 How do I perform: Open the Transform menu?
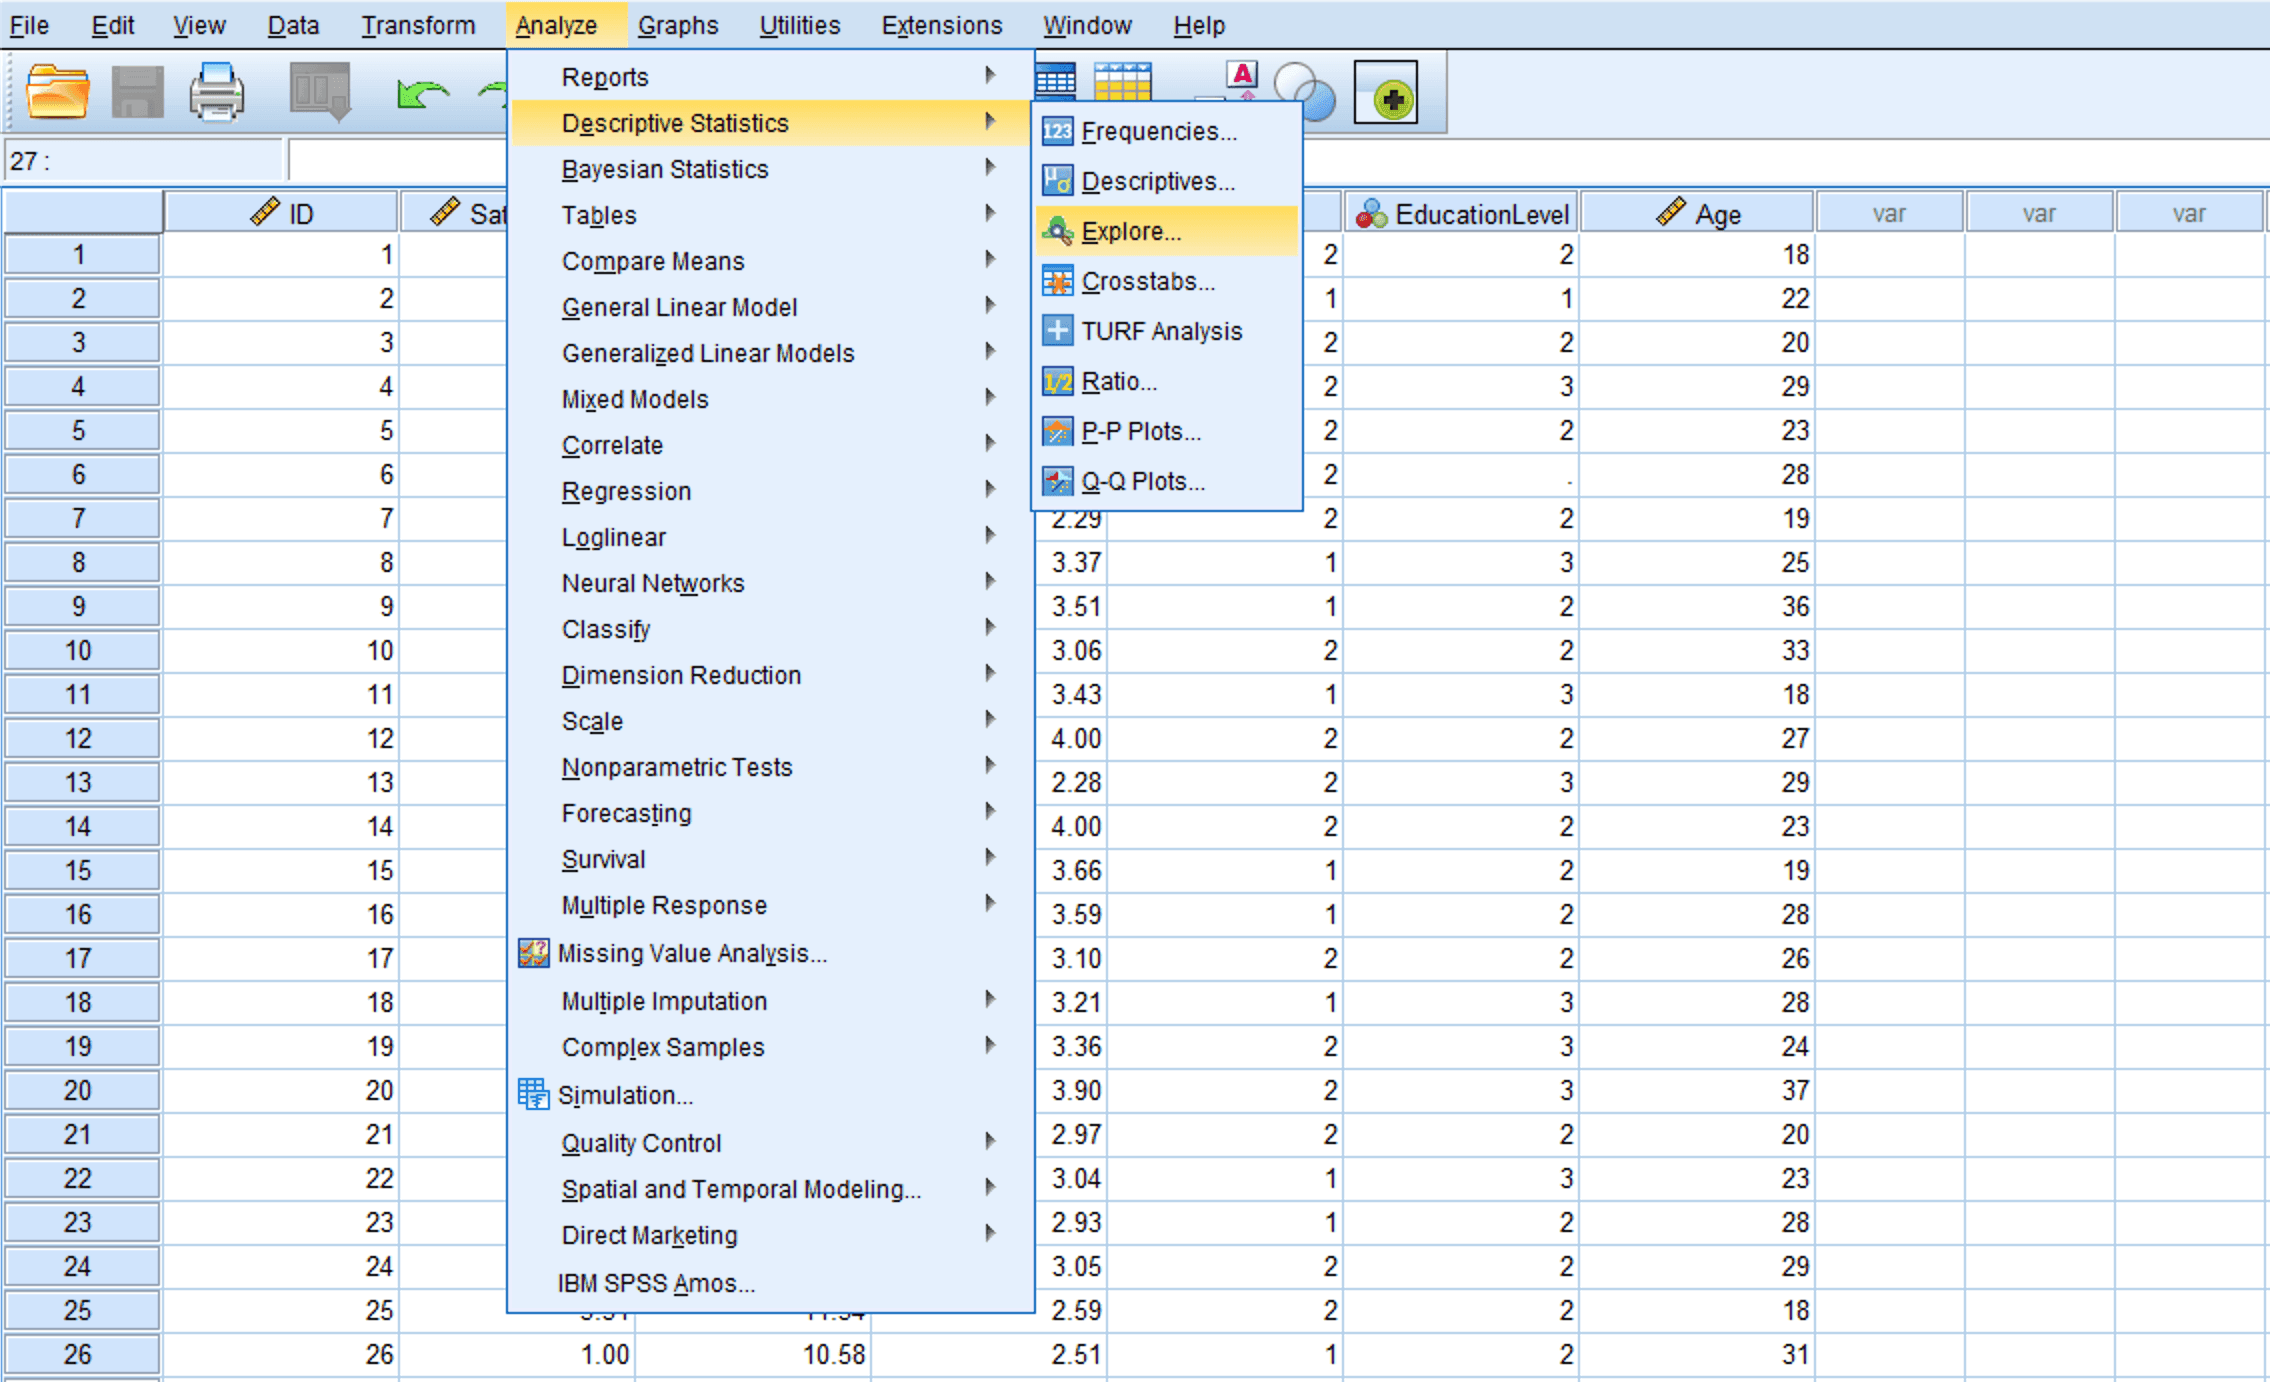tap(417, 25)
